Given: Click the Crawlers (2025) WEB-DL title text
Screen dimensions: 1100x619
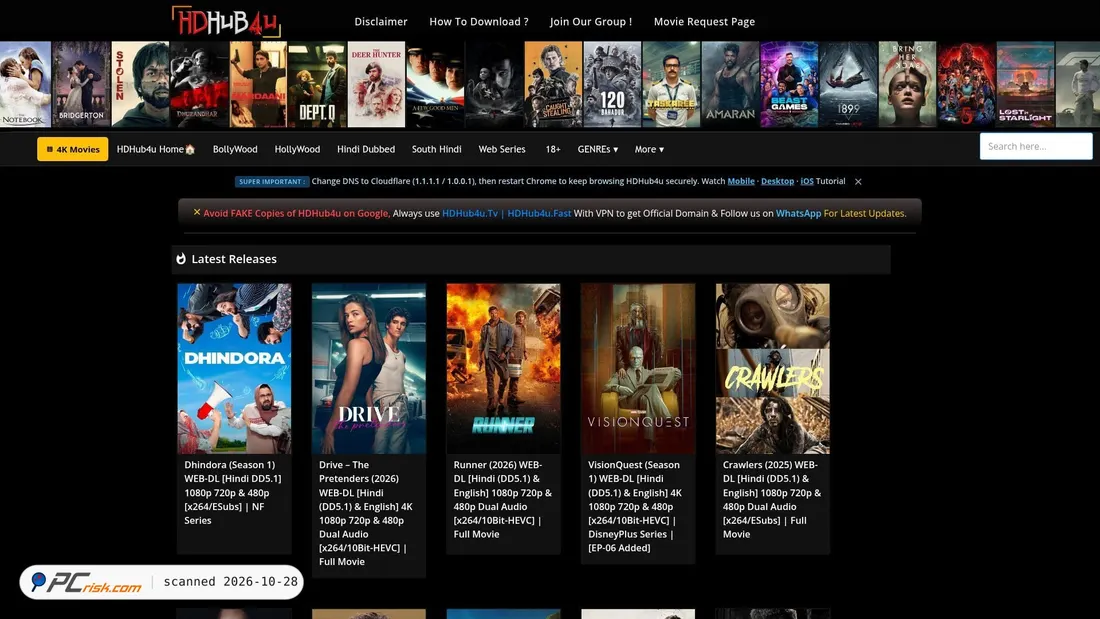Looking at the screenshot, I should [772, 499].
